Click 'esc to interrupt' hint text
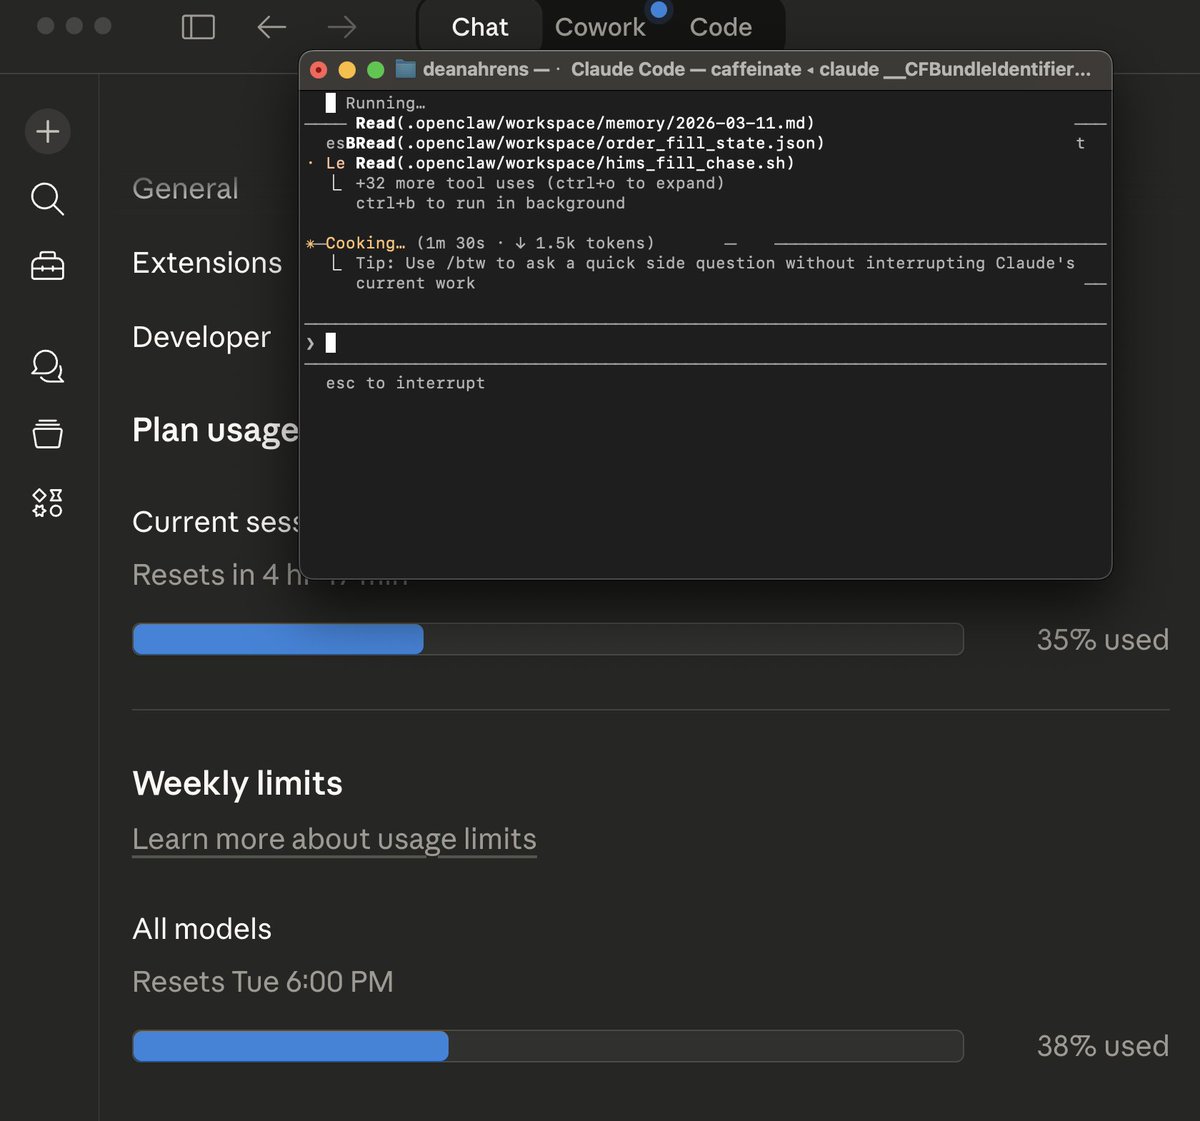Image resolution: width=1200 pixels, height=1121 pixels. point(405,383)
